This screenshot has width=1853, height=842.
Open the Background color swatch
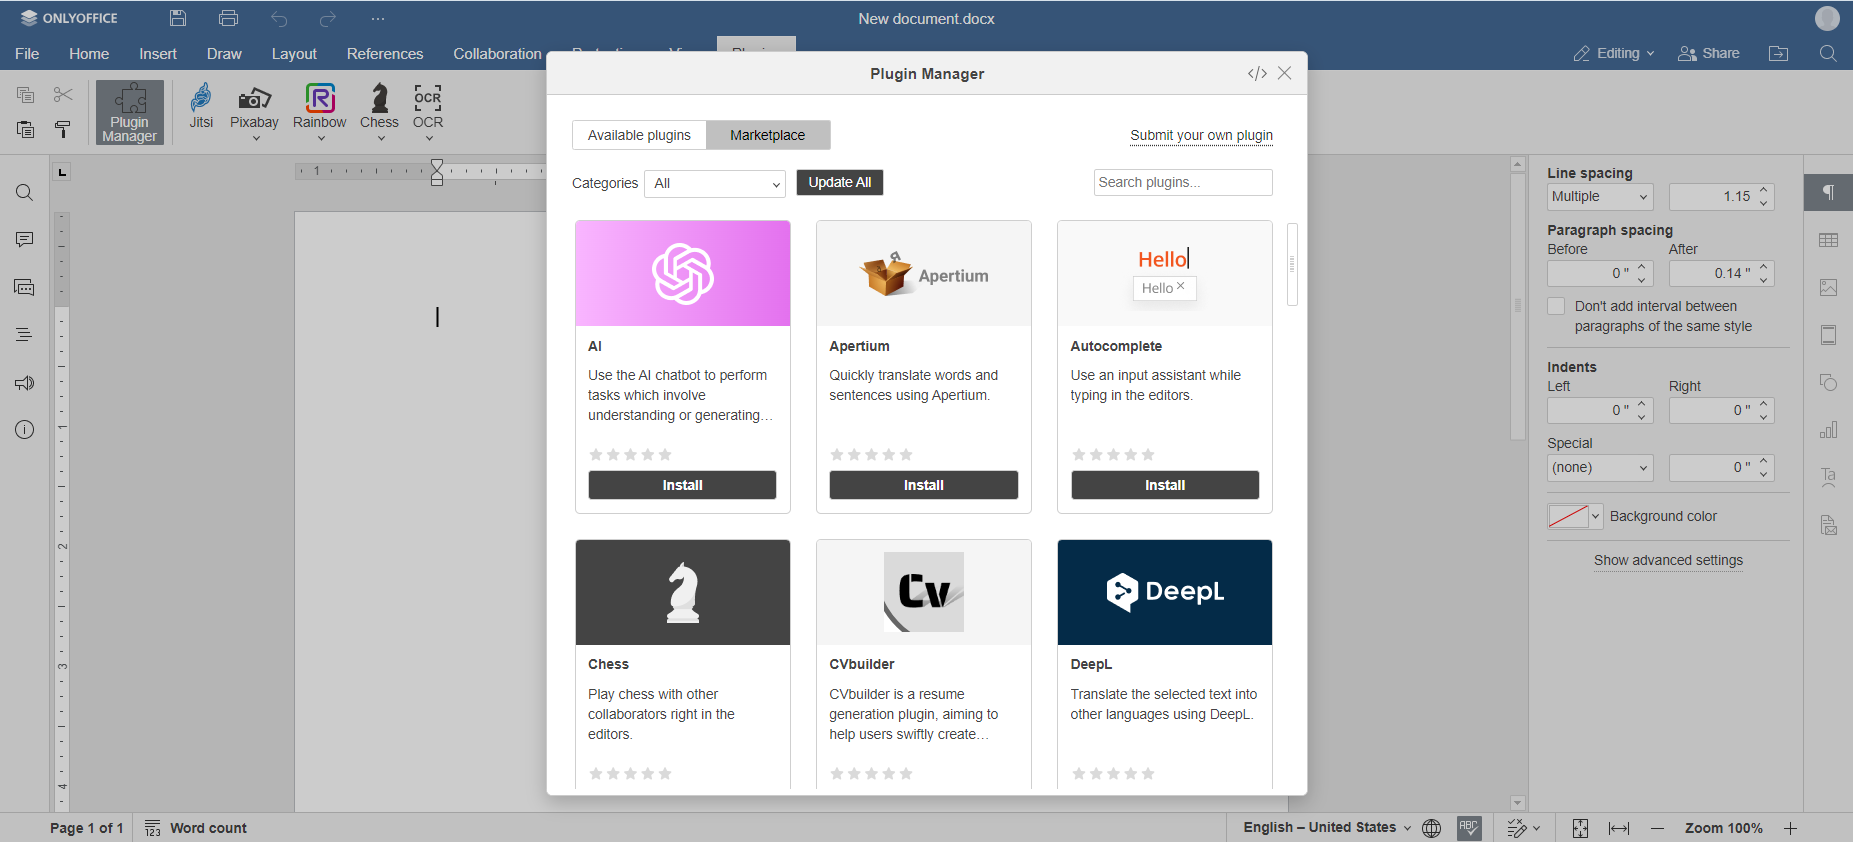[x=1574, y=516]
